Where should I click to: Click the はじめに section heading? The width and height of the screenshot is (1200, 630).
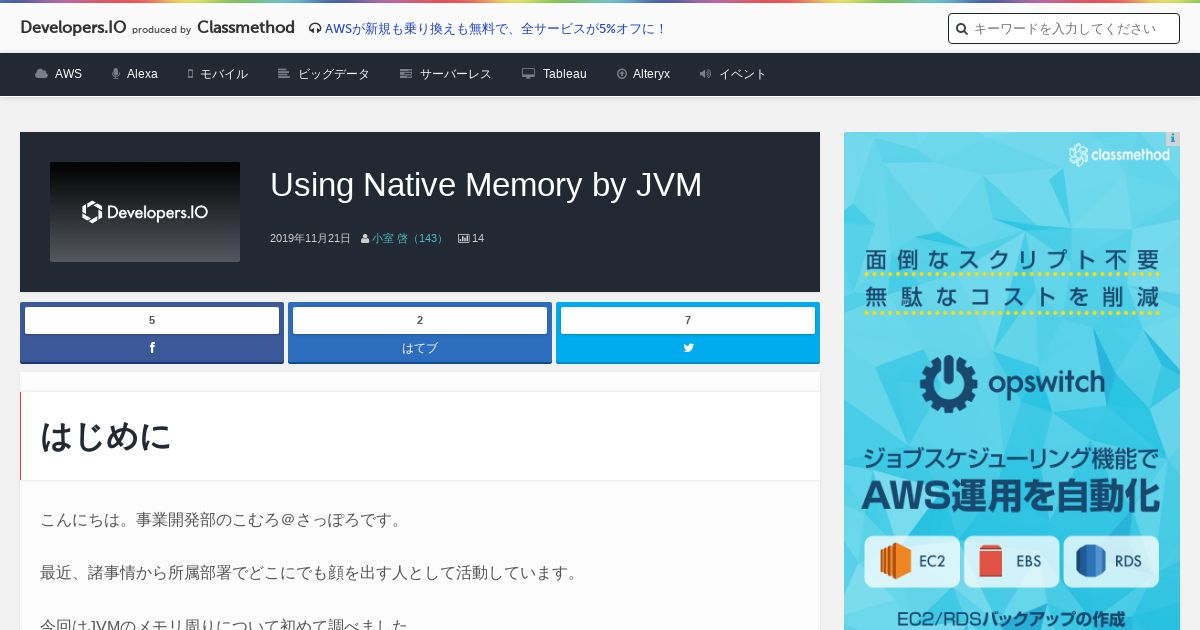(106, 437)
